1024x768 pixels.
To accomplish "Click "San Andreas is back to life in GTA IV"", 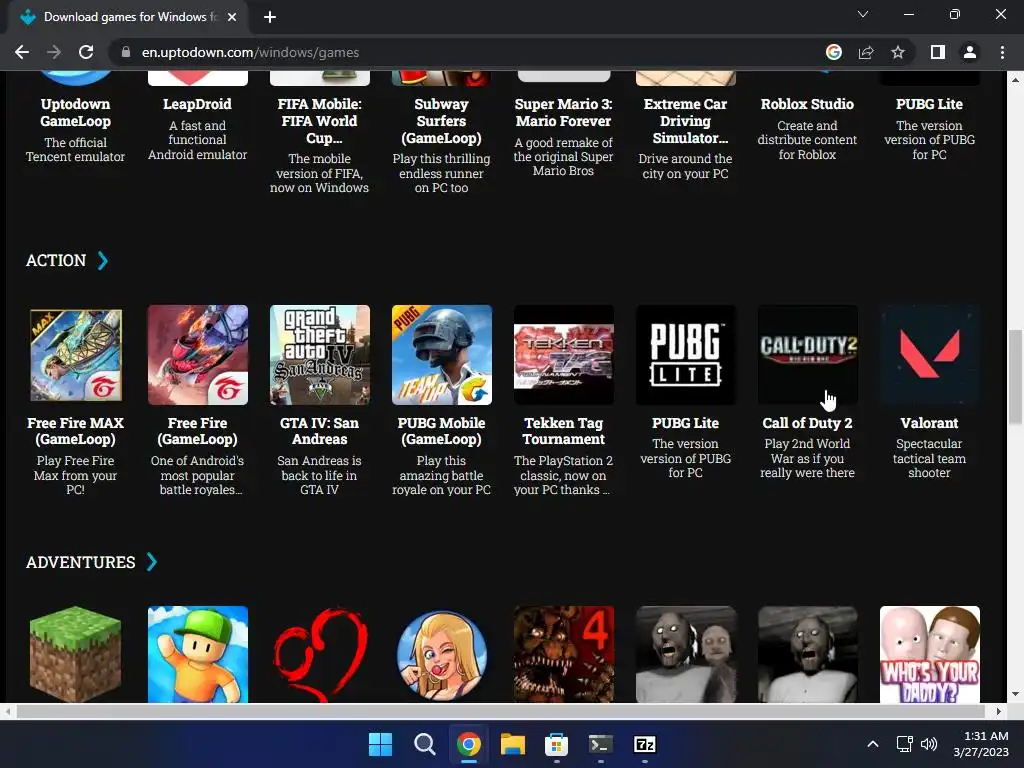I will pos(319,475).
